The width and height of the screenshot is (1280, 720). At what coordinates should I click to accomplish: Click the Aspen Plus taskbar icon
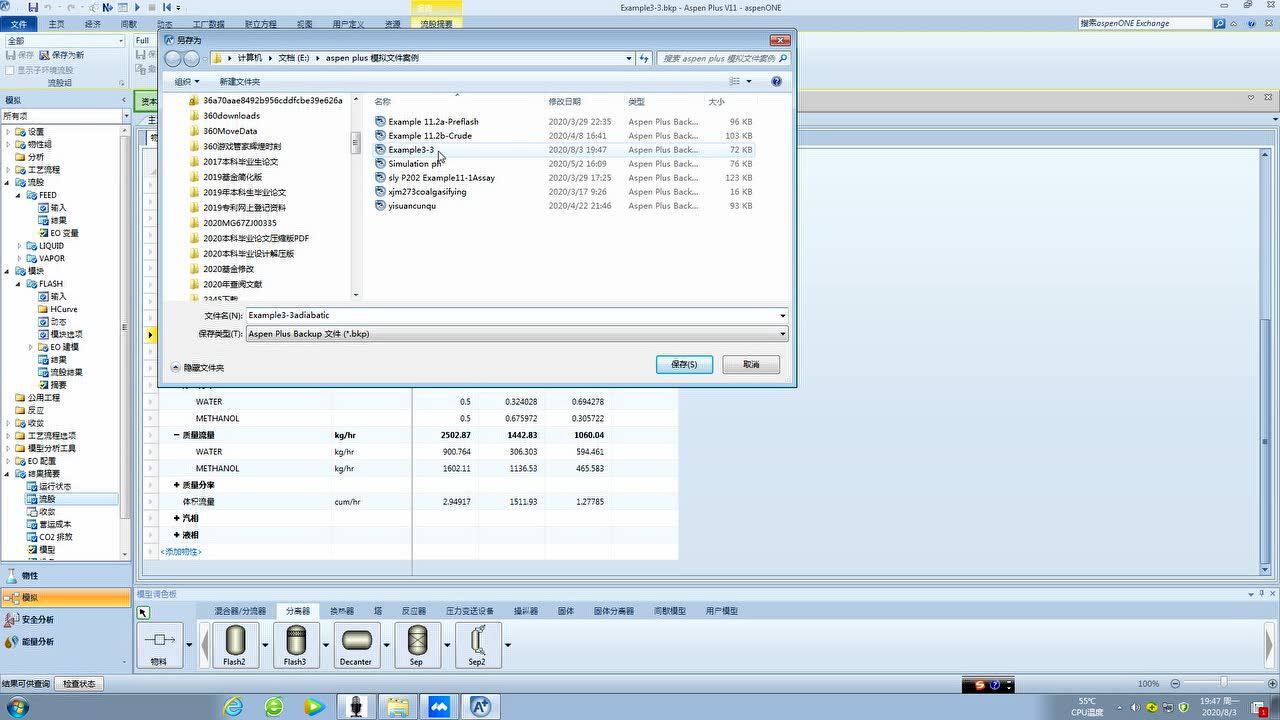click(480, 707)
